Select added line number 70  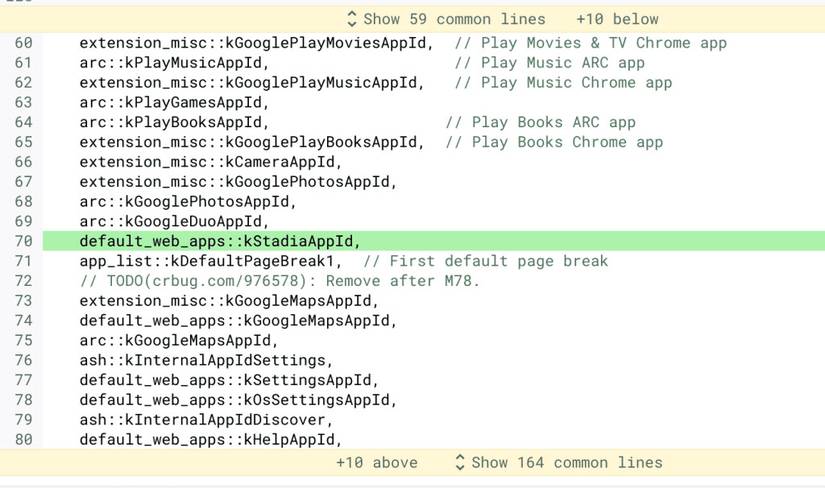tap(23, 241)
